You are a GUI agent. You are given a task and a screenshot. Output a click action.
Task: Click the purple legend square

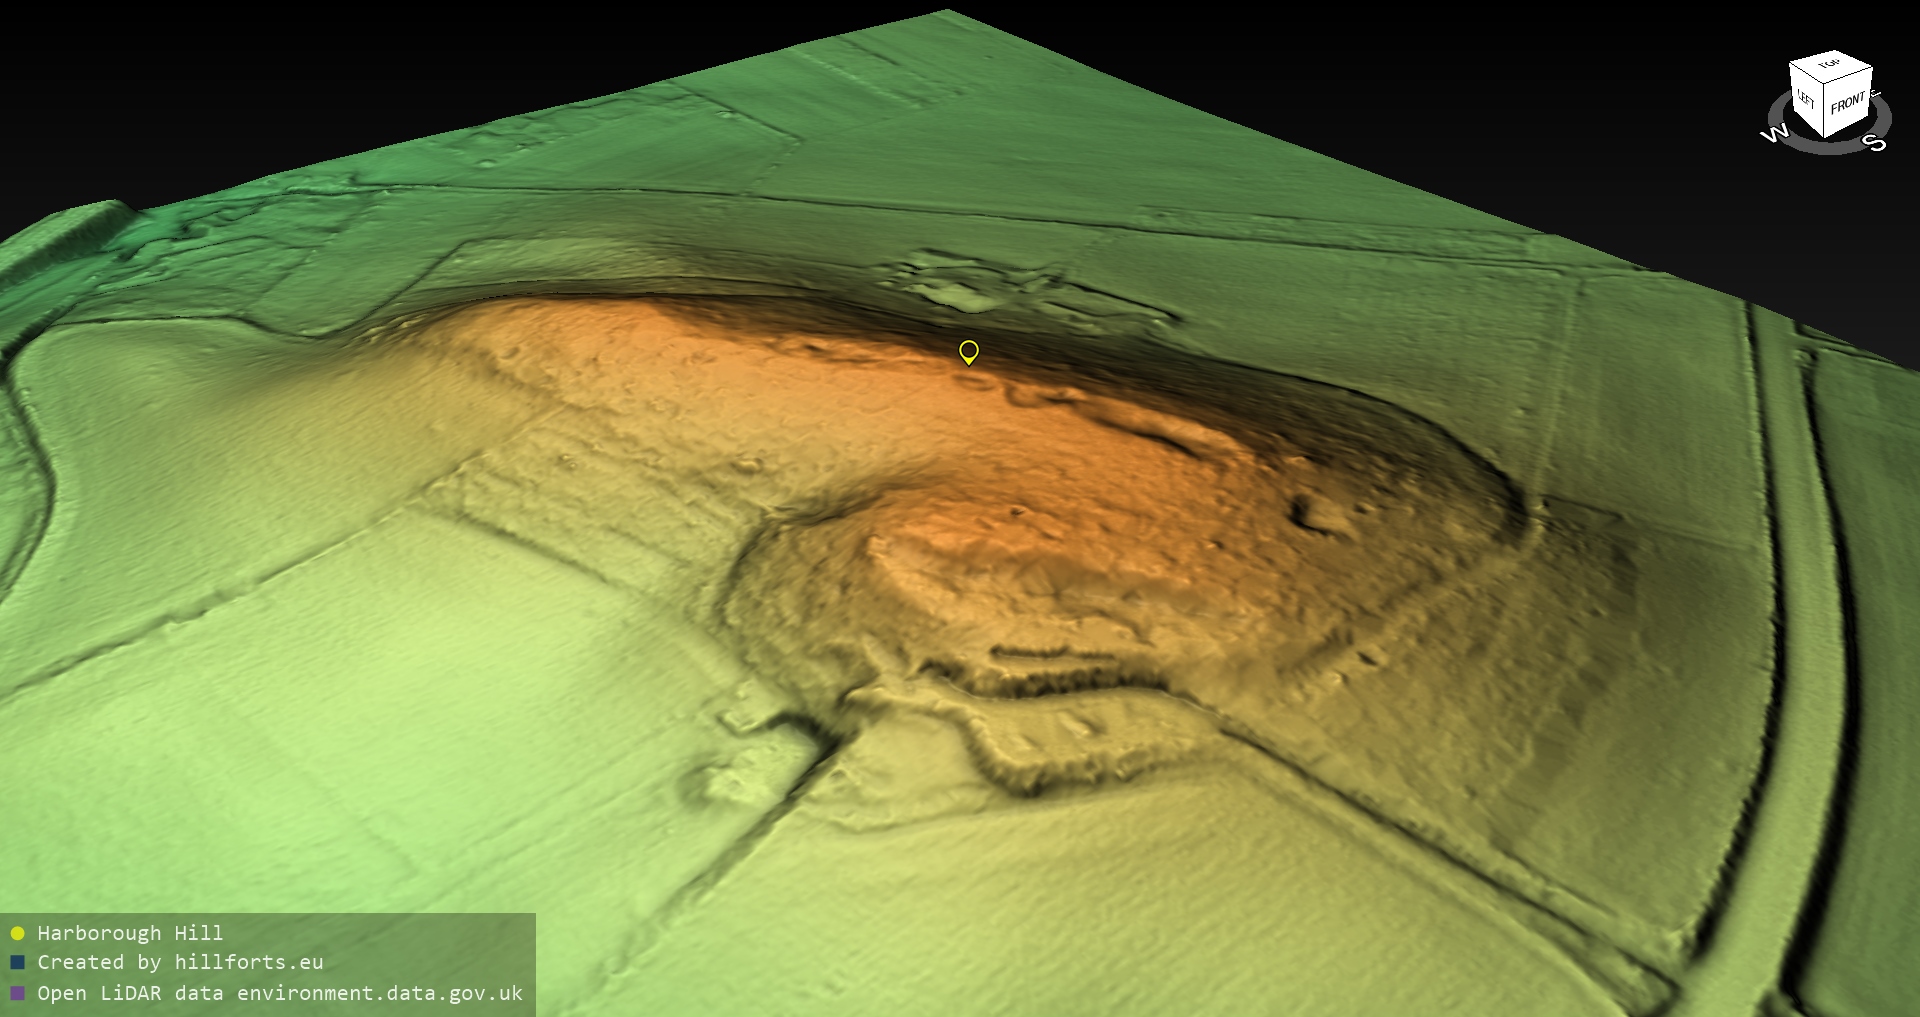click(x=17, y=994)
